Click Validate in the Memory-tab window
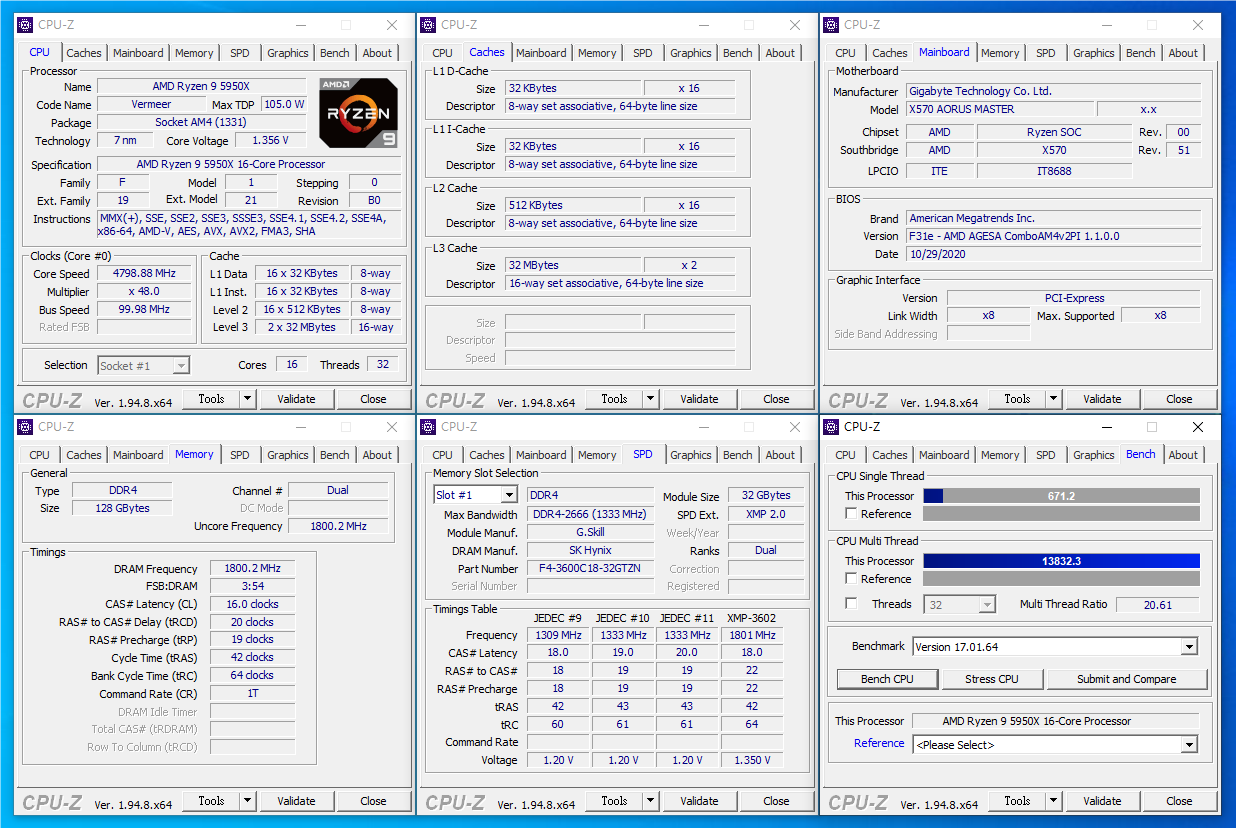This screenshot has width=1236, height=828. coord(296,801)
